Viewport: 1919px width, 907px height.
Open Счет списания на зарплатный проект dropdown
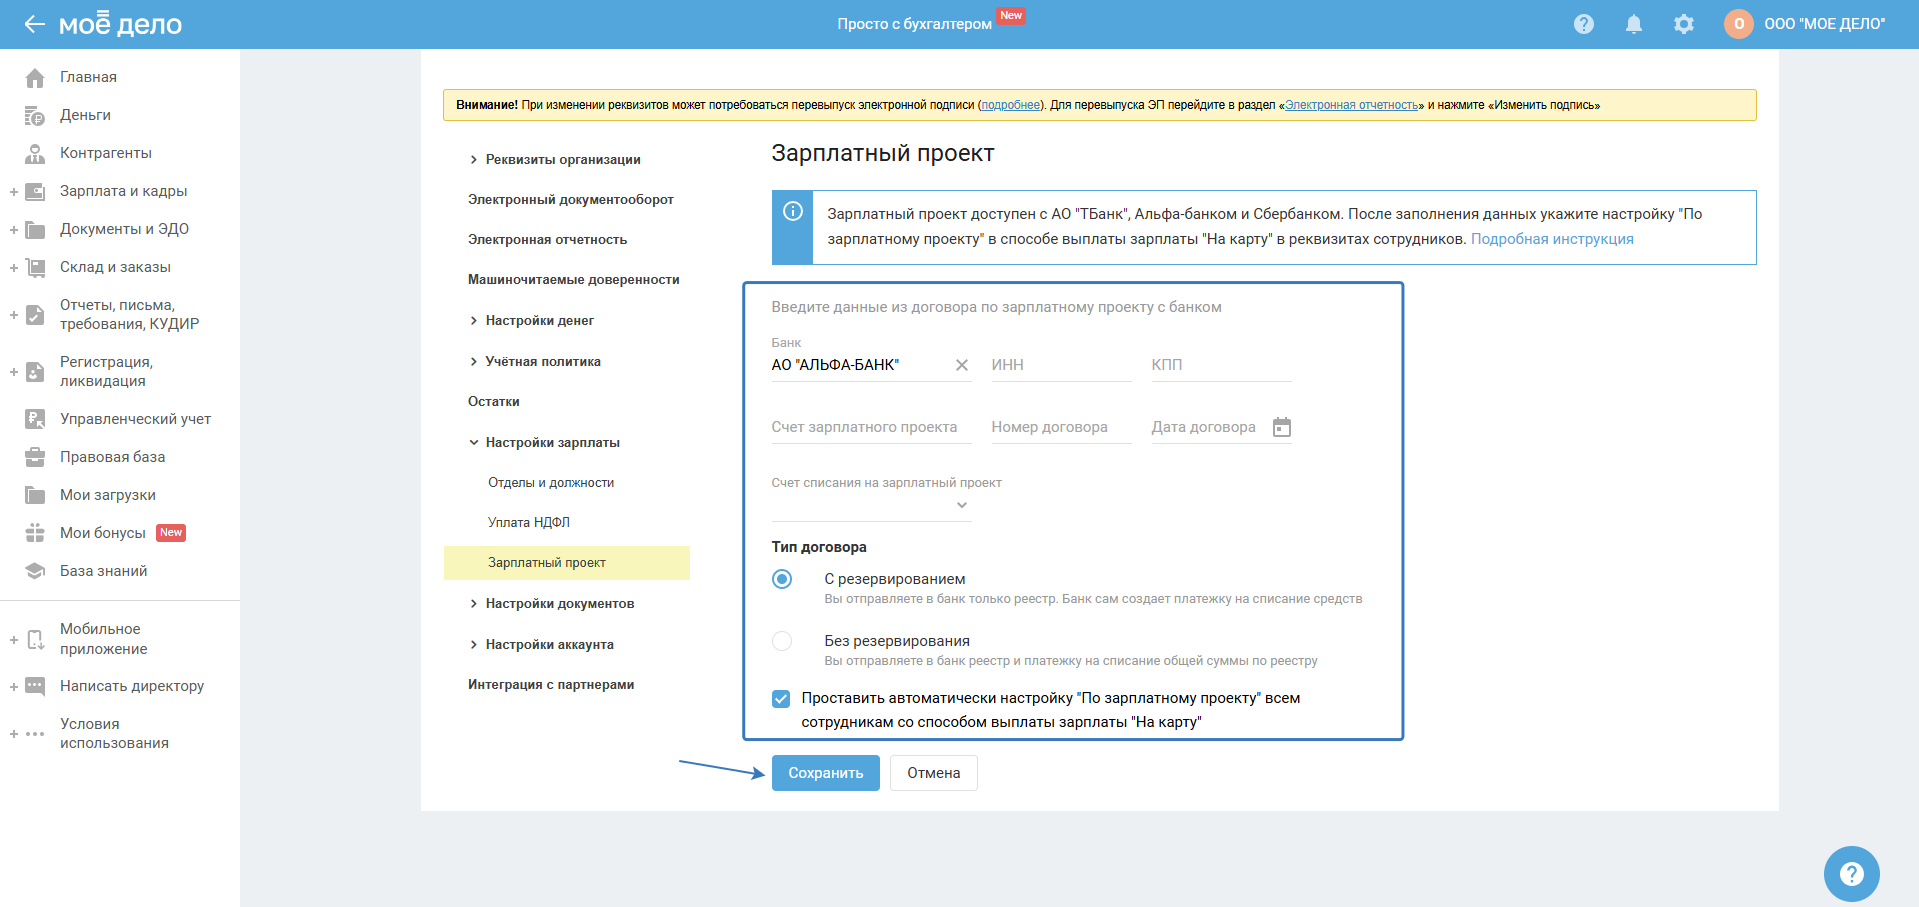pos(871,506)
